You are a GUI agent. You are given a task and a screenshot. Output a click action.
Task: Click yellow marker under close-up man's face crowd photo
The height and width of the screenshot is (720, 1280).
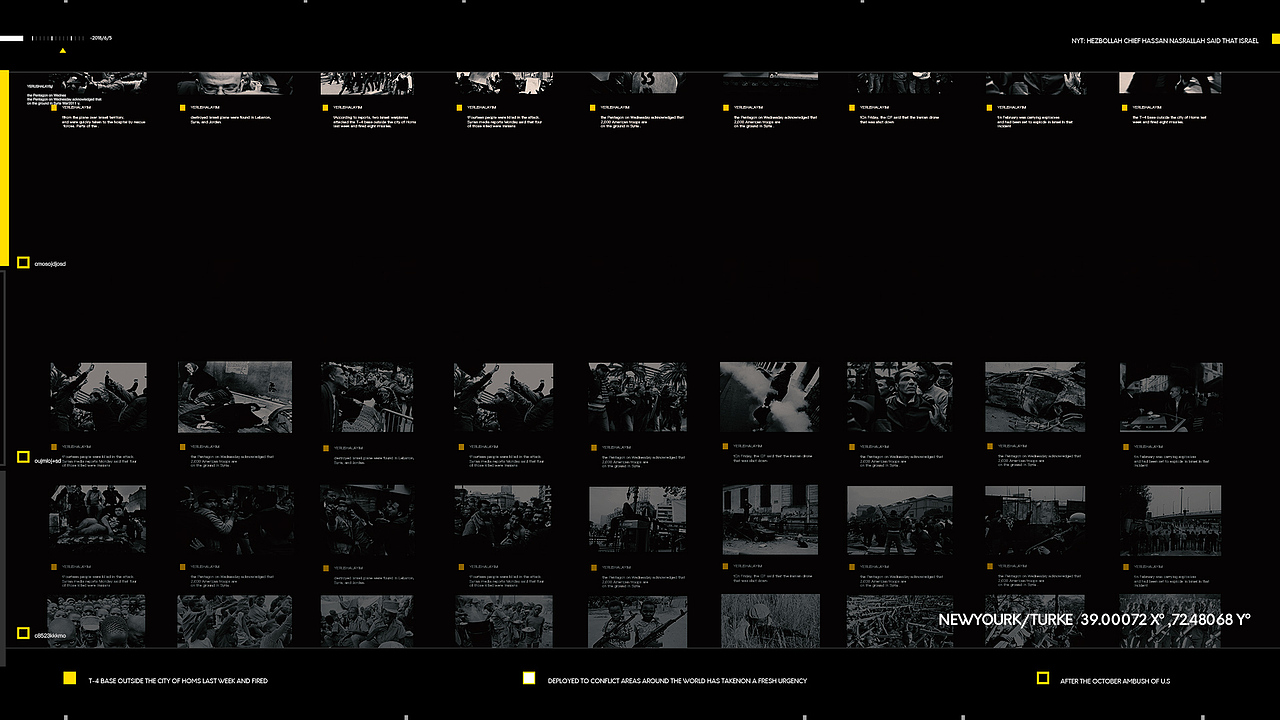tap(852, 446)
